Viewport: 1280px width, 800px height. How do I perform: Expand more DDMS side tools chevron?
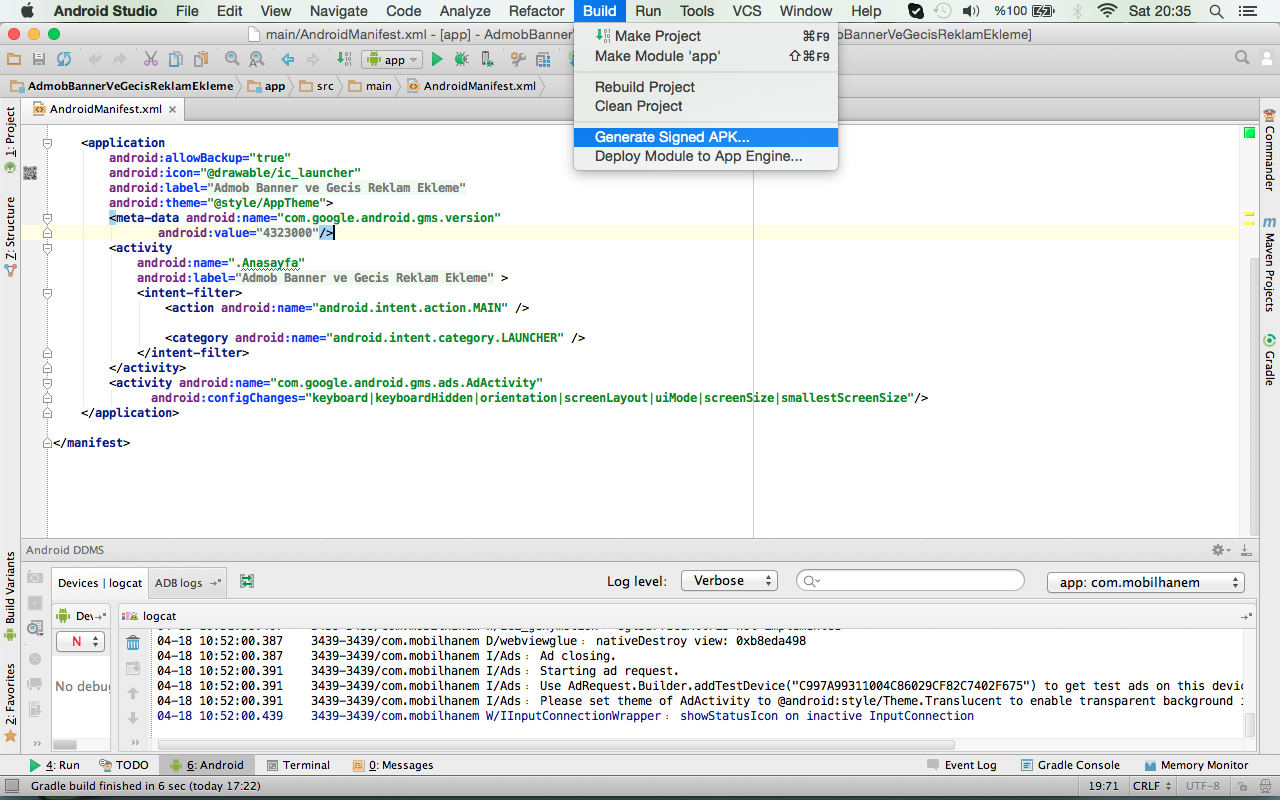pos(37,744)
